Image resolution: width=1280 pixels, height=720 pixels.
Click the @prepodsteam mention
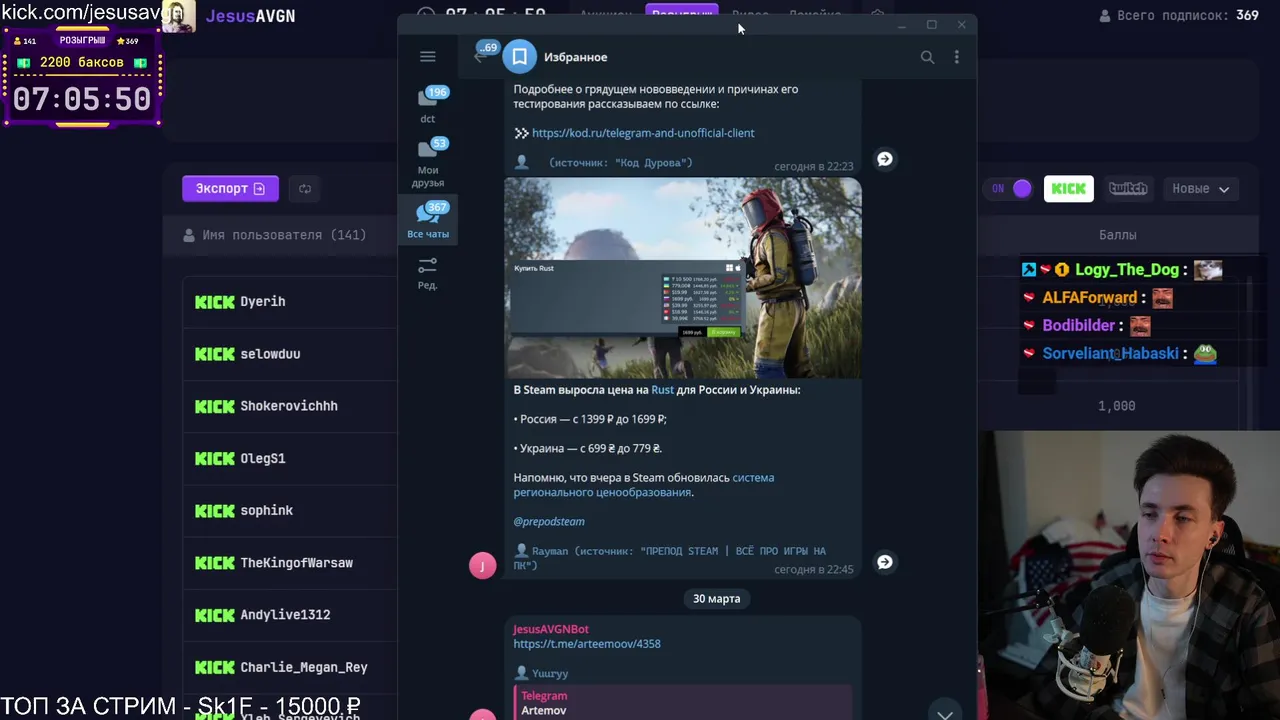tap(549, 522)
